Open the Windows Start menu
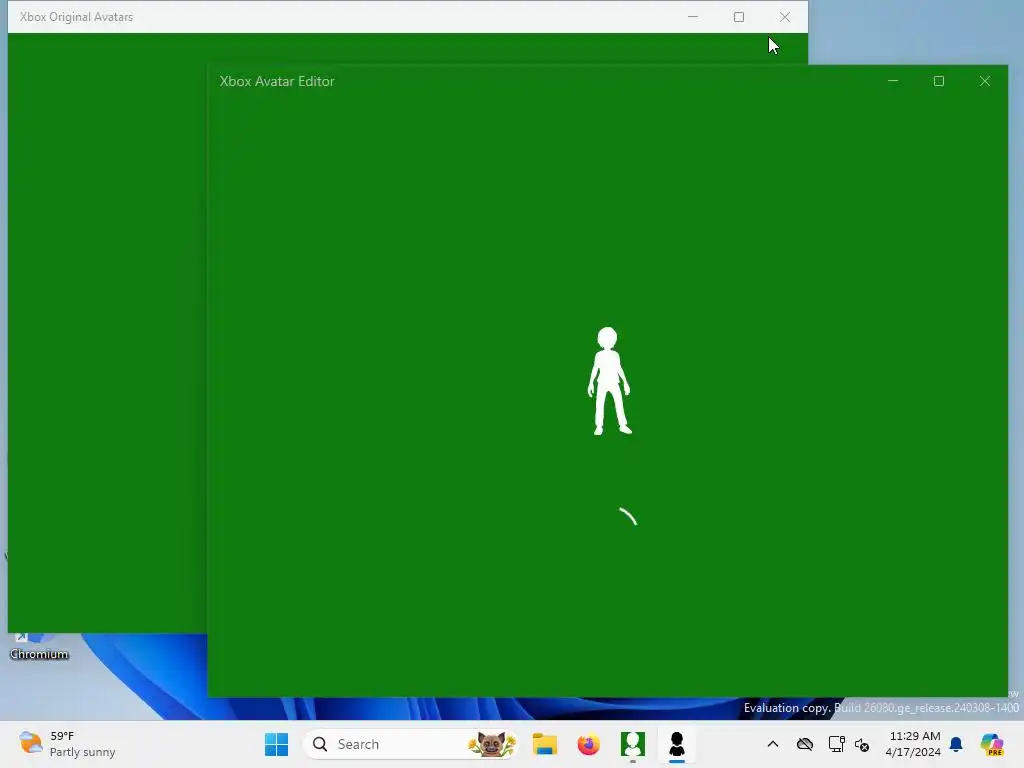The height and width of the screenshot is (768, 1024). tap(276, 744)
